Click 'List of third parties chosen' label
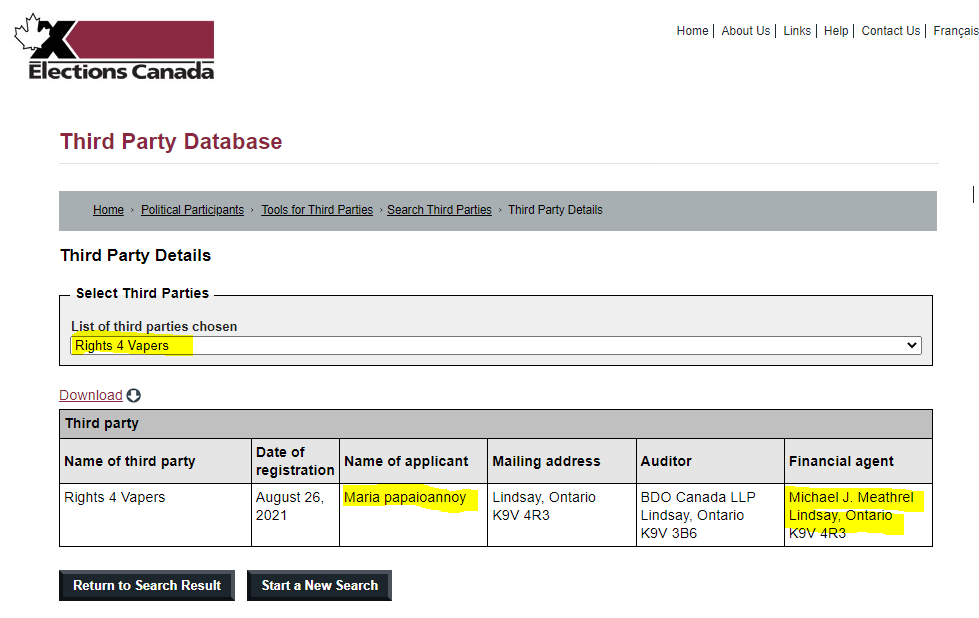 coord(154,326)
